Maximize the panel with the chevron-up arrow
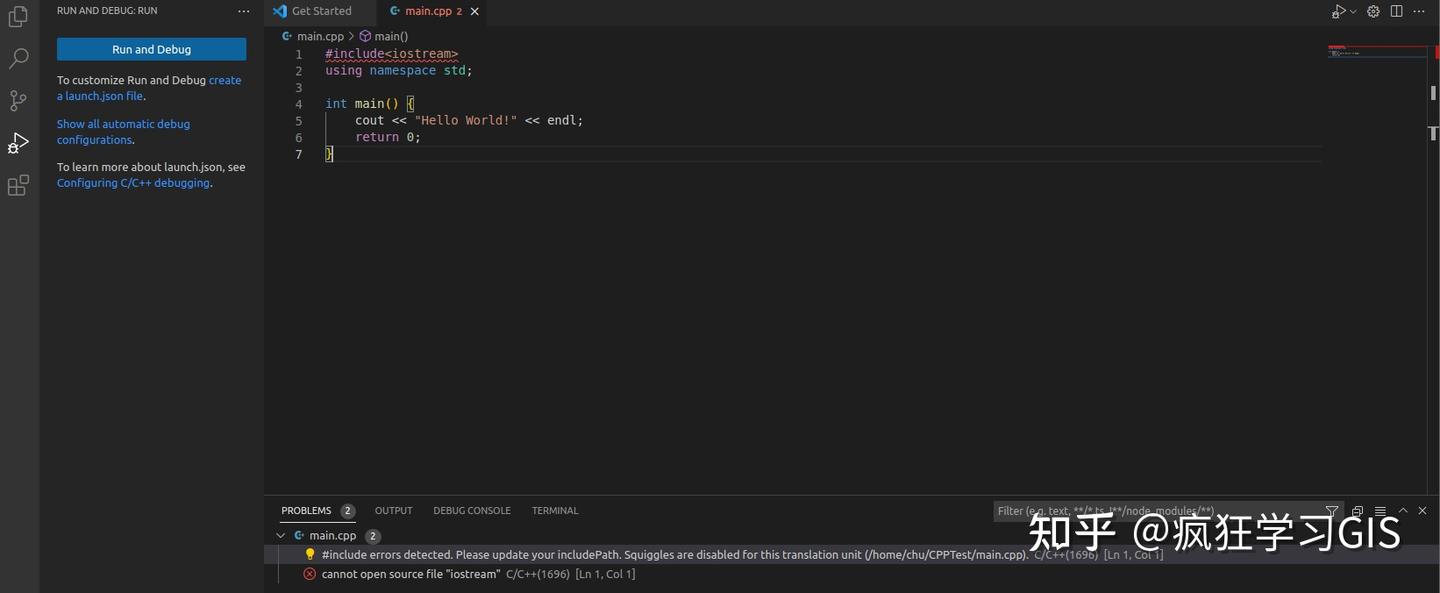The height and width of the screenshot is (593, 1440). pos(1403,511)
